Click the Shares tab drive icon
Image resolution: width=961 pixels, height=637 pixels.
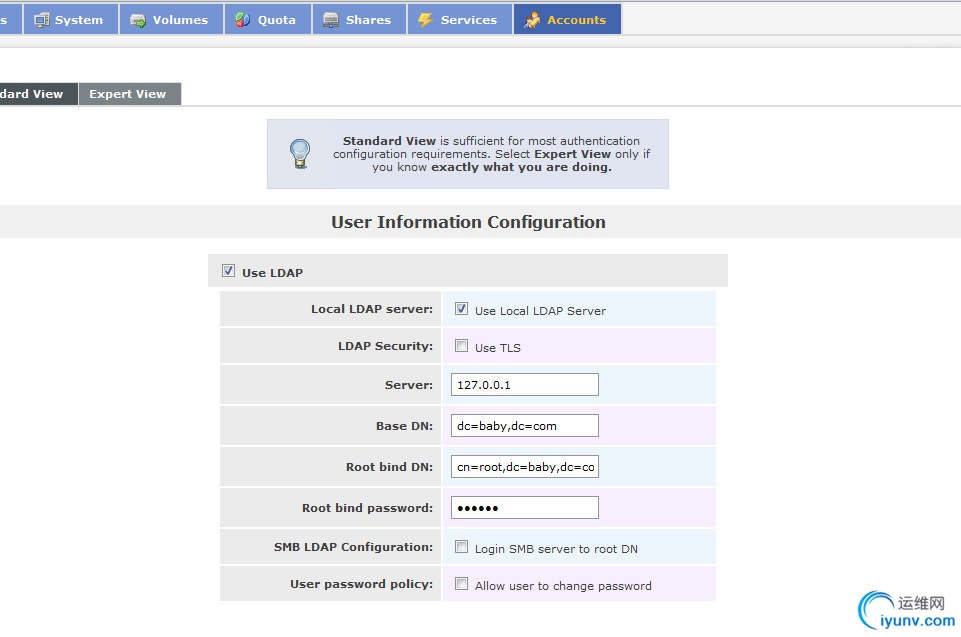[330, 20]
